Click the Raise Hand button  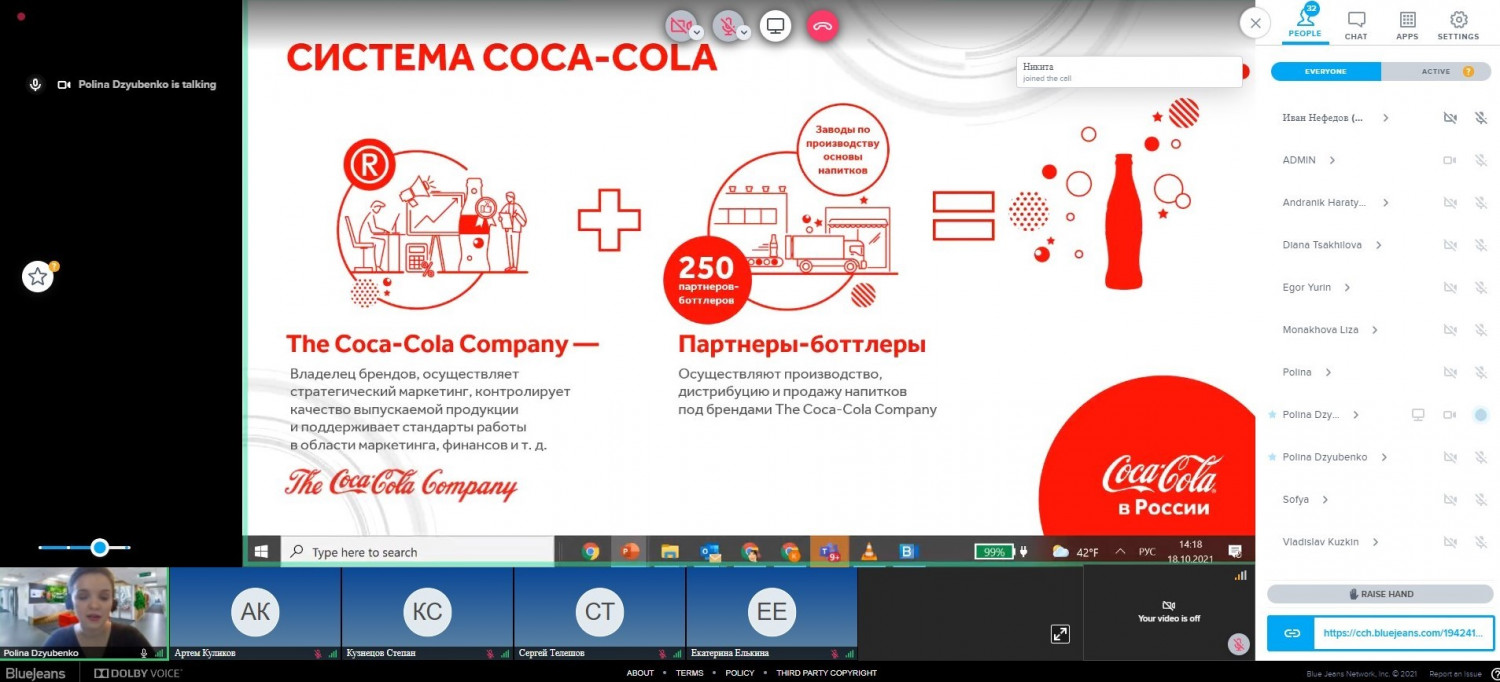pyautogui.click(x=1380, y=594)
